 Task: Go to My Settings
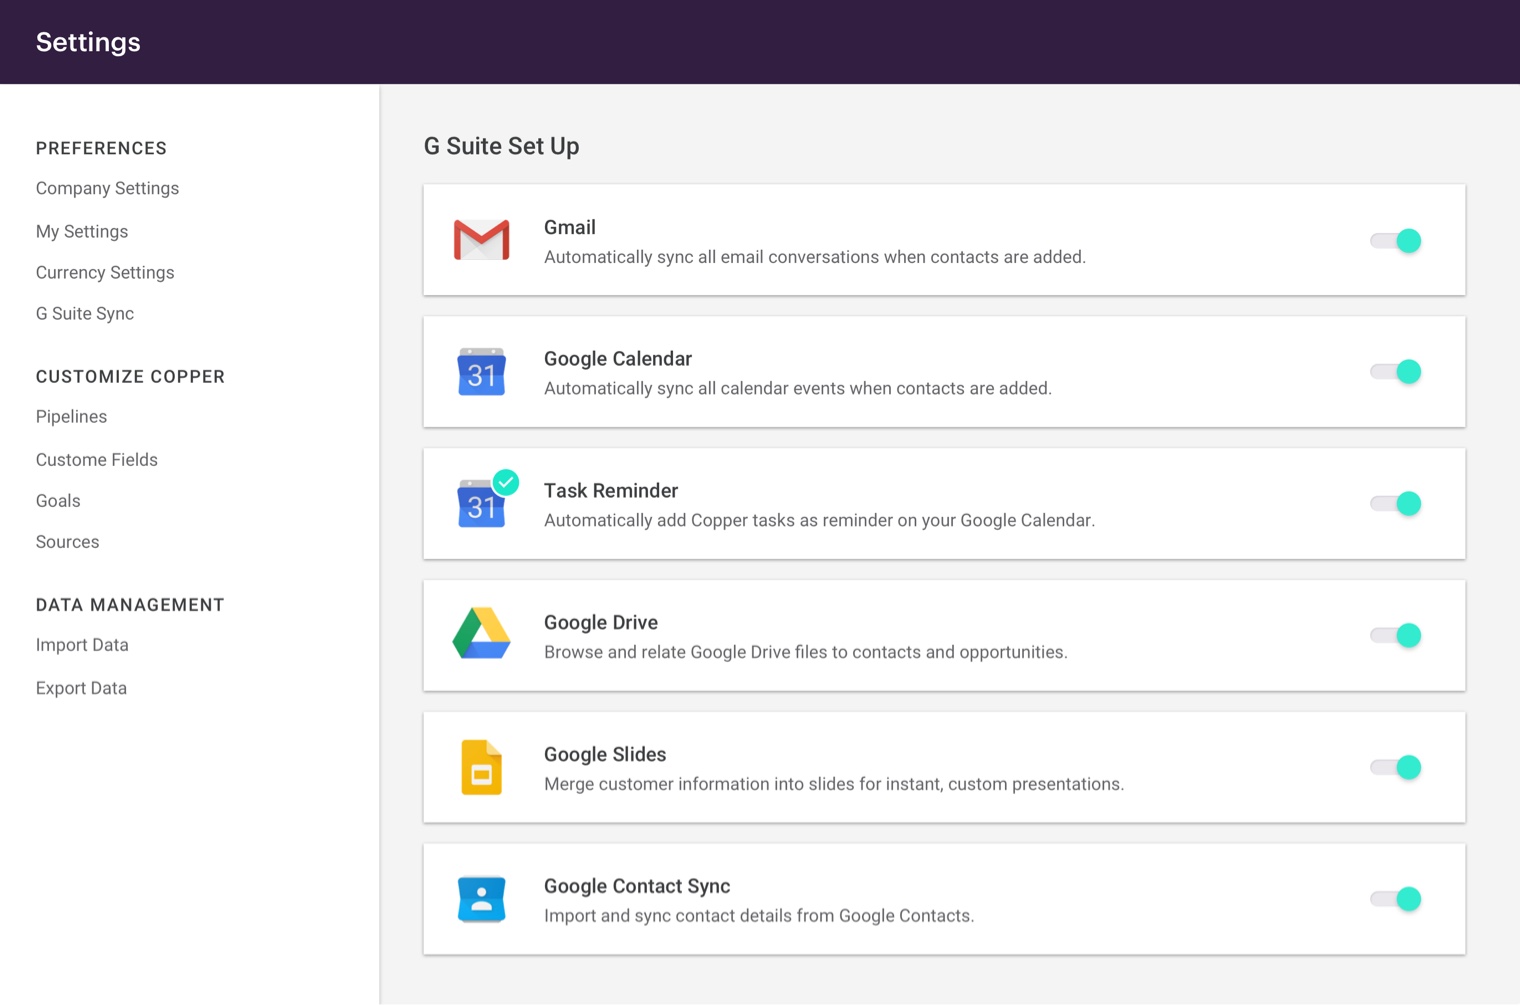coord(82,231)
